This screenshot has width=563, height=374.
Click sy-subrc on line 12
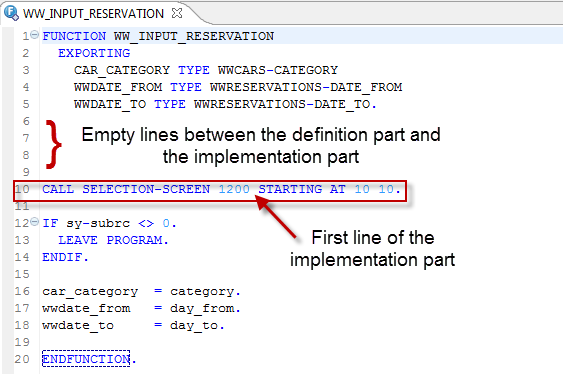[98, 224]
